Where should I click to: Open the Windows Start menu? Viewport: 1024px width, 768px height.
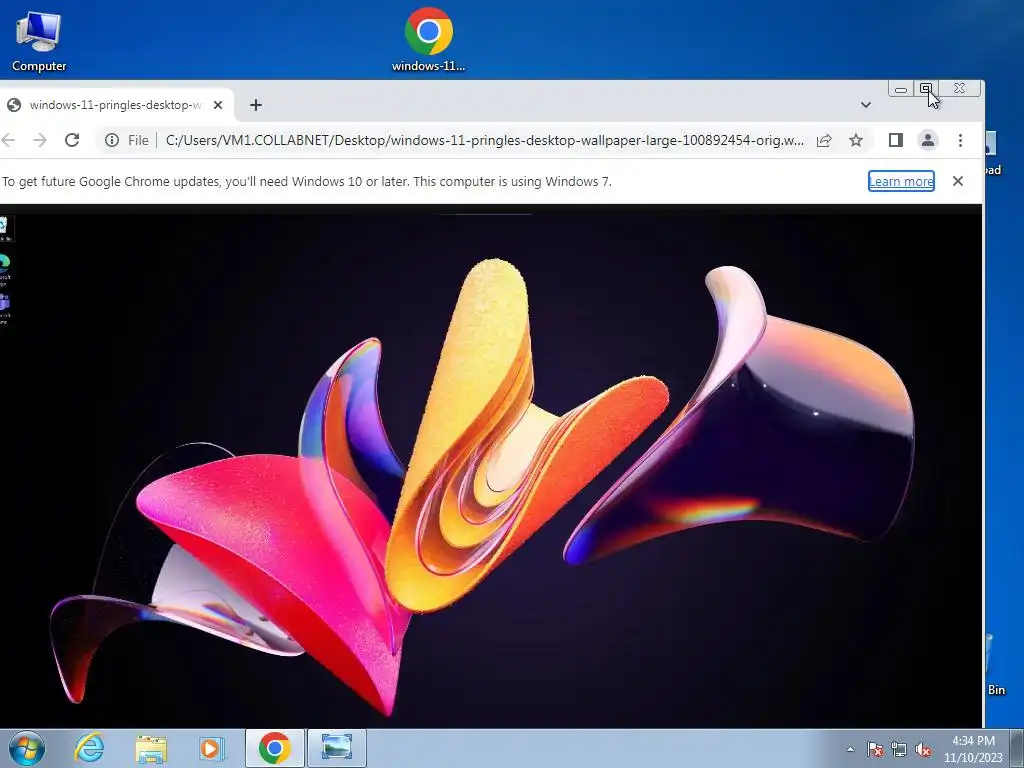tap(26, 748)
